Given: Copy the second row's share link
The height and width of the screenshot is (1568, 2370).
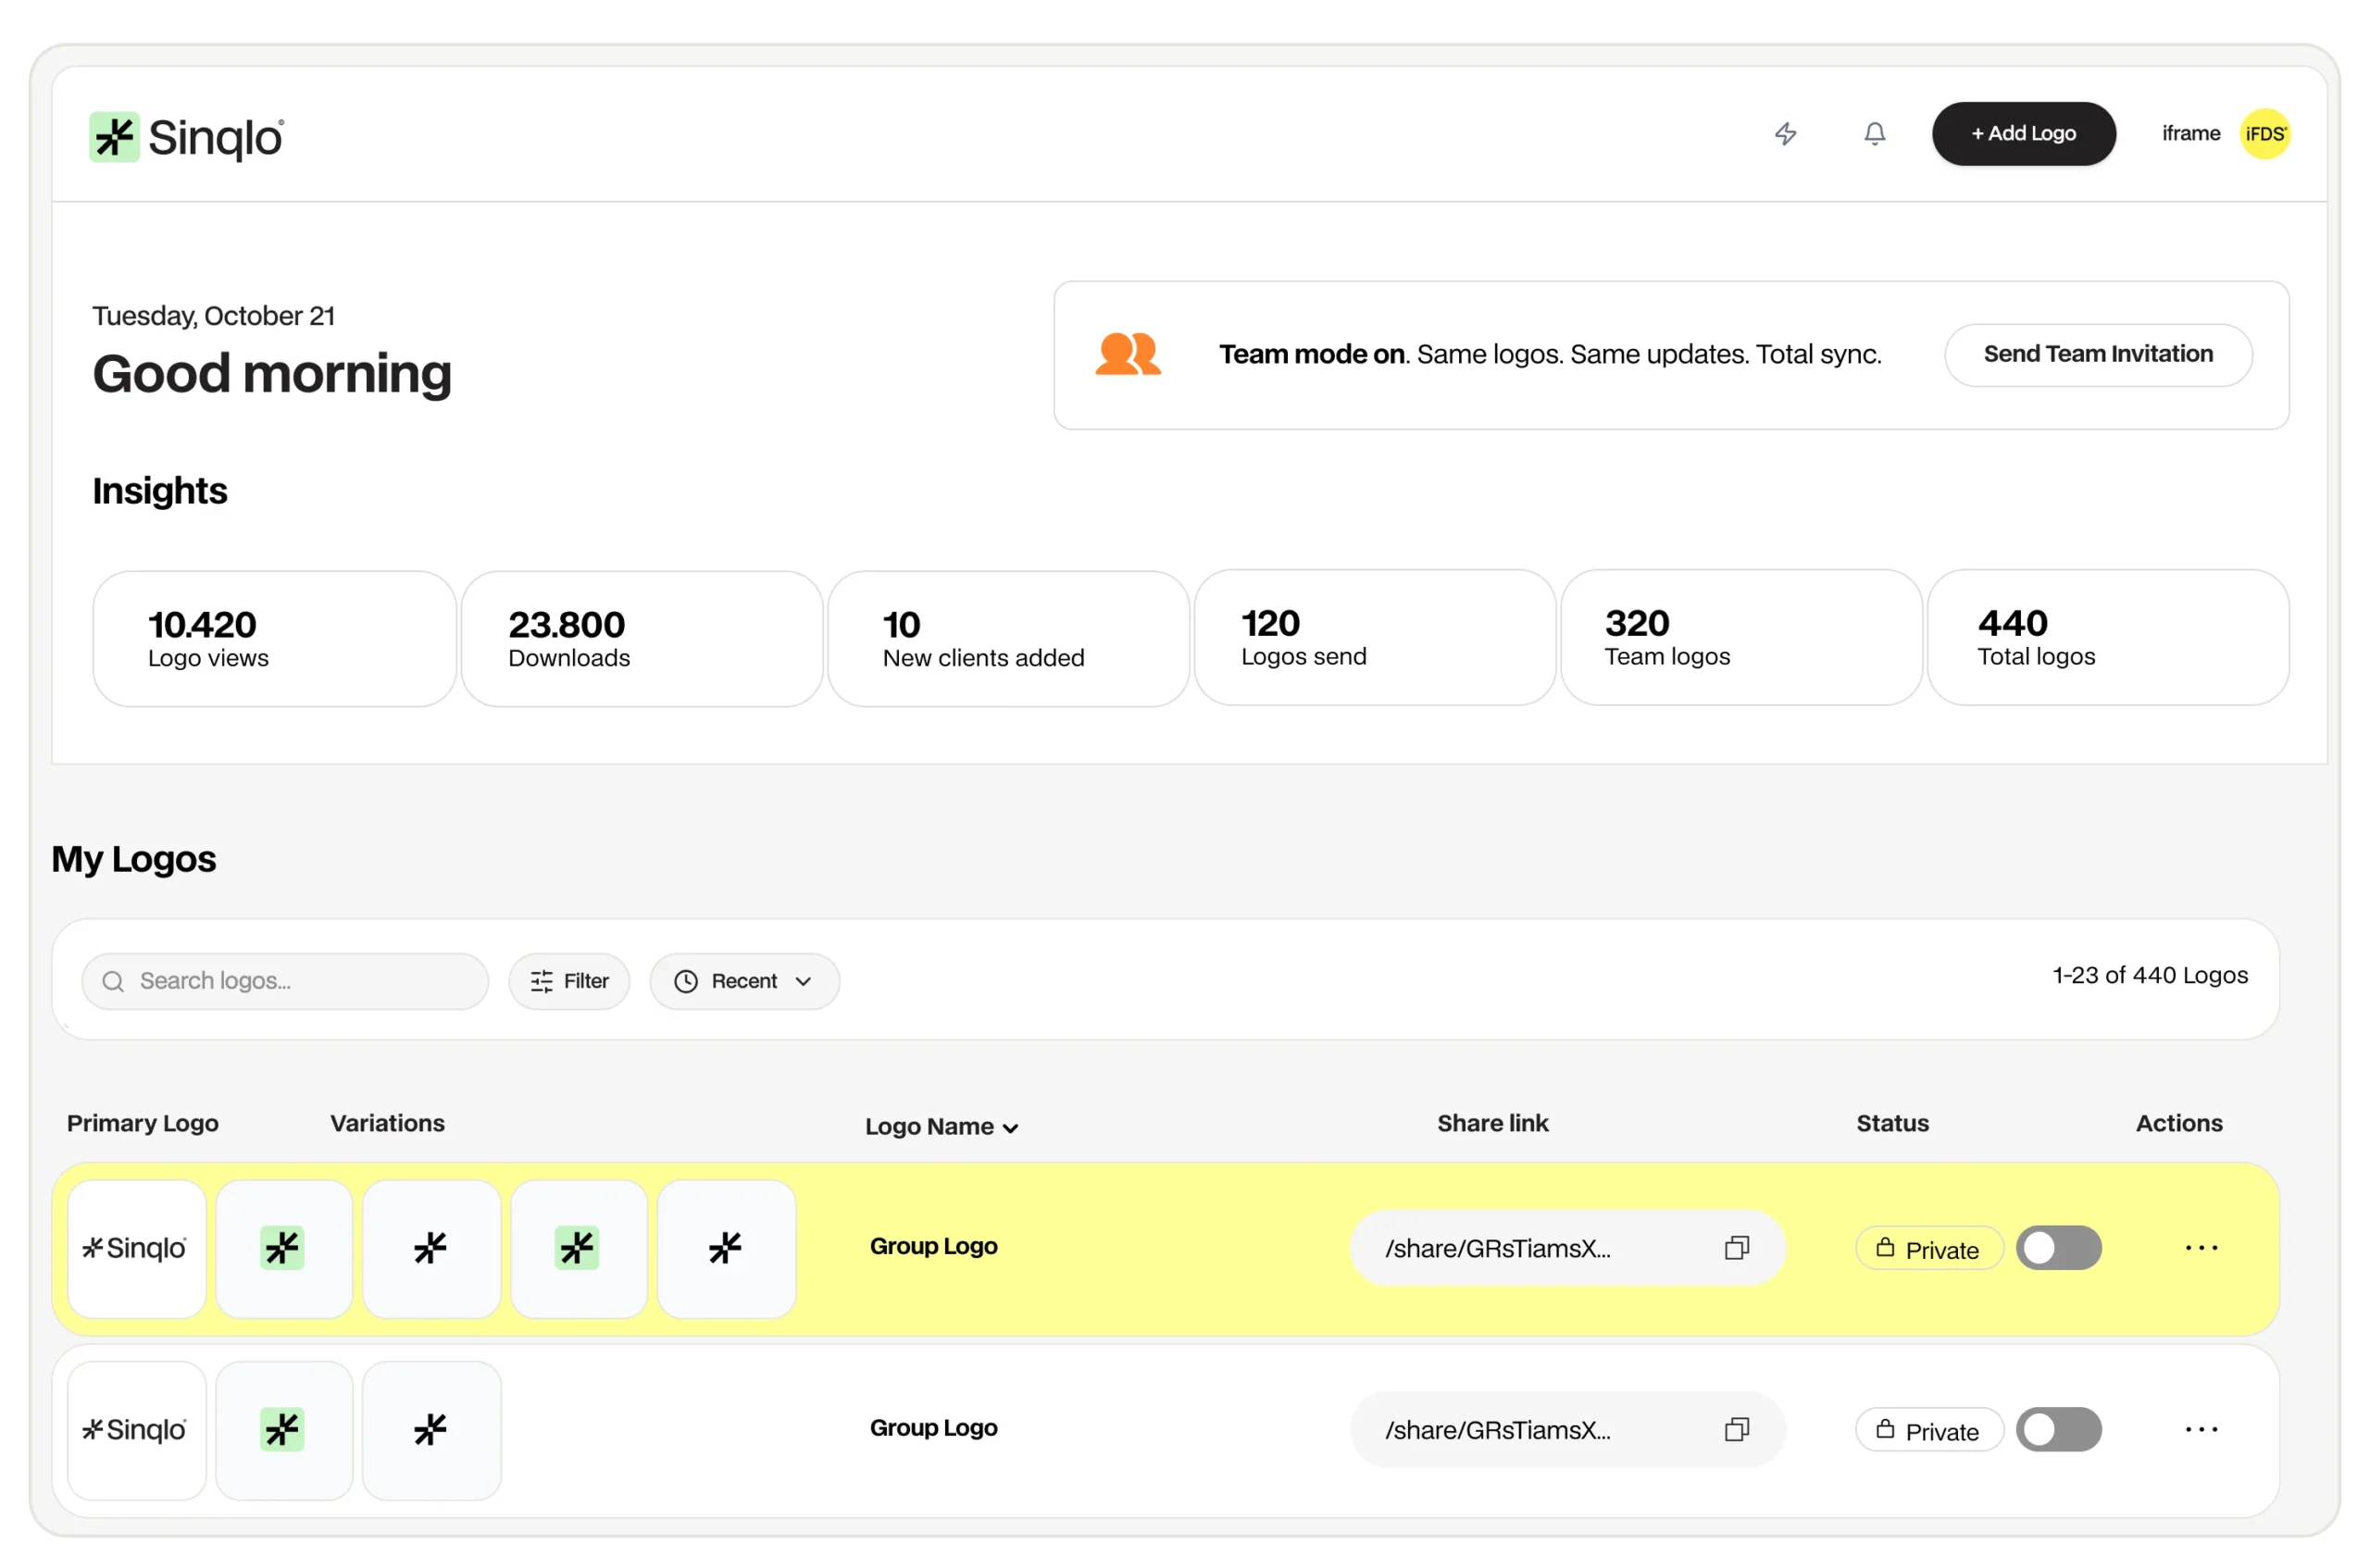Looking at the screenshot, I should [x=1737, y=1429].
